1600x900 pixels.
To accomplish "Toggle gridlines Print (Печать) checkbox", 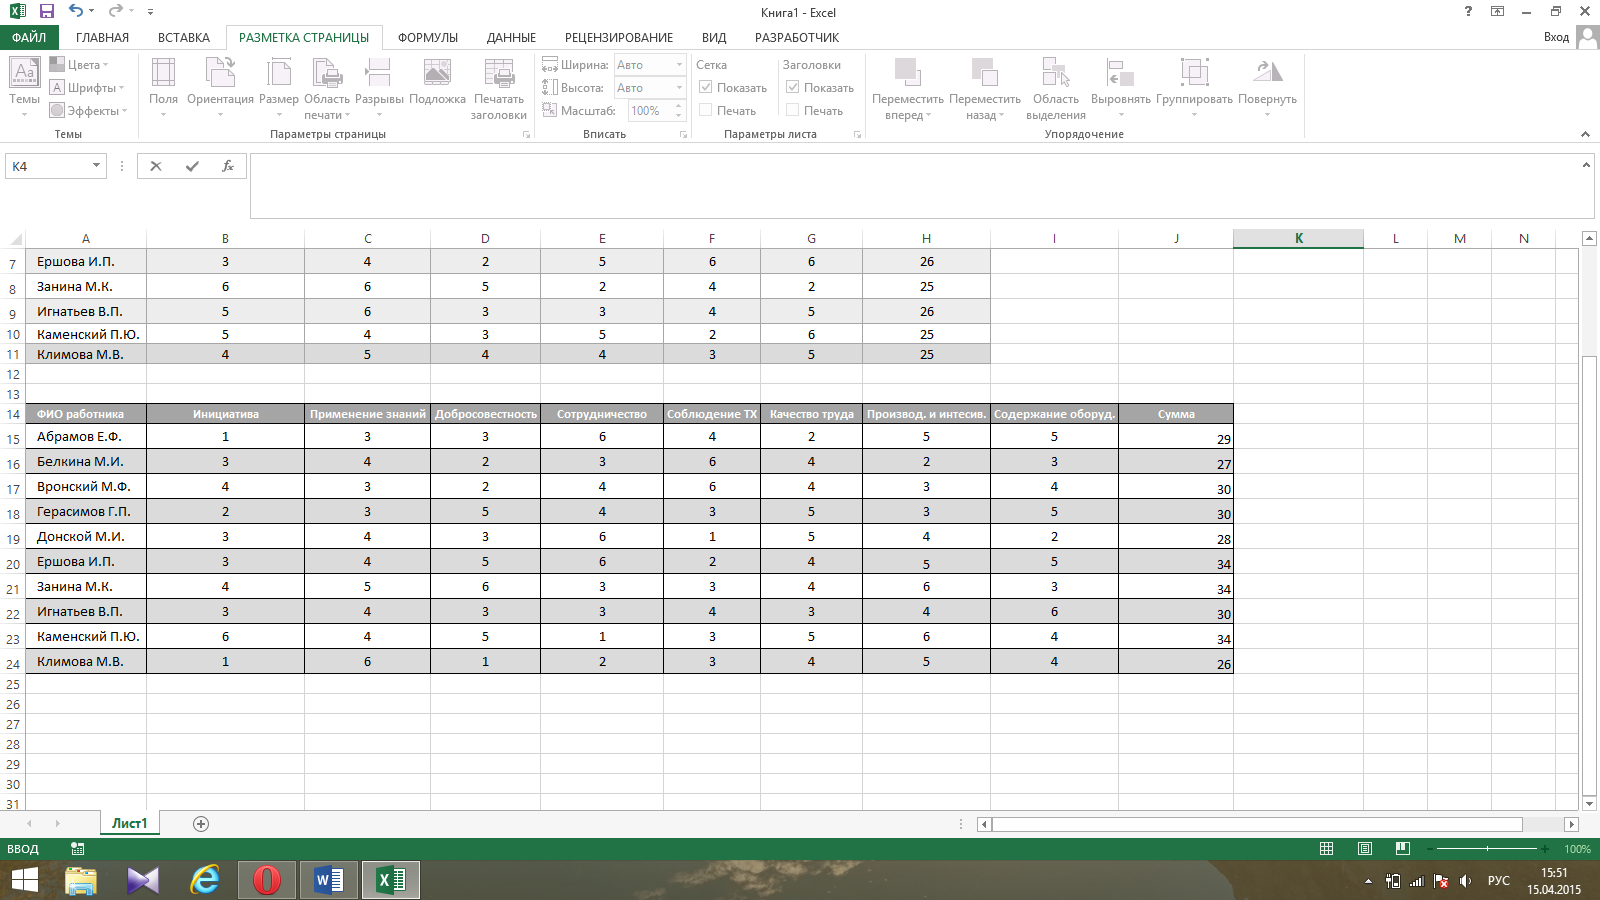I will [x=706, y=111].
